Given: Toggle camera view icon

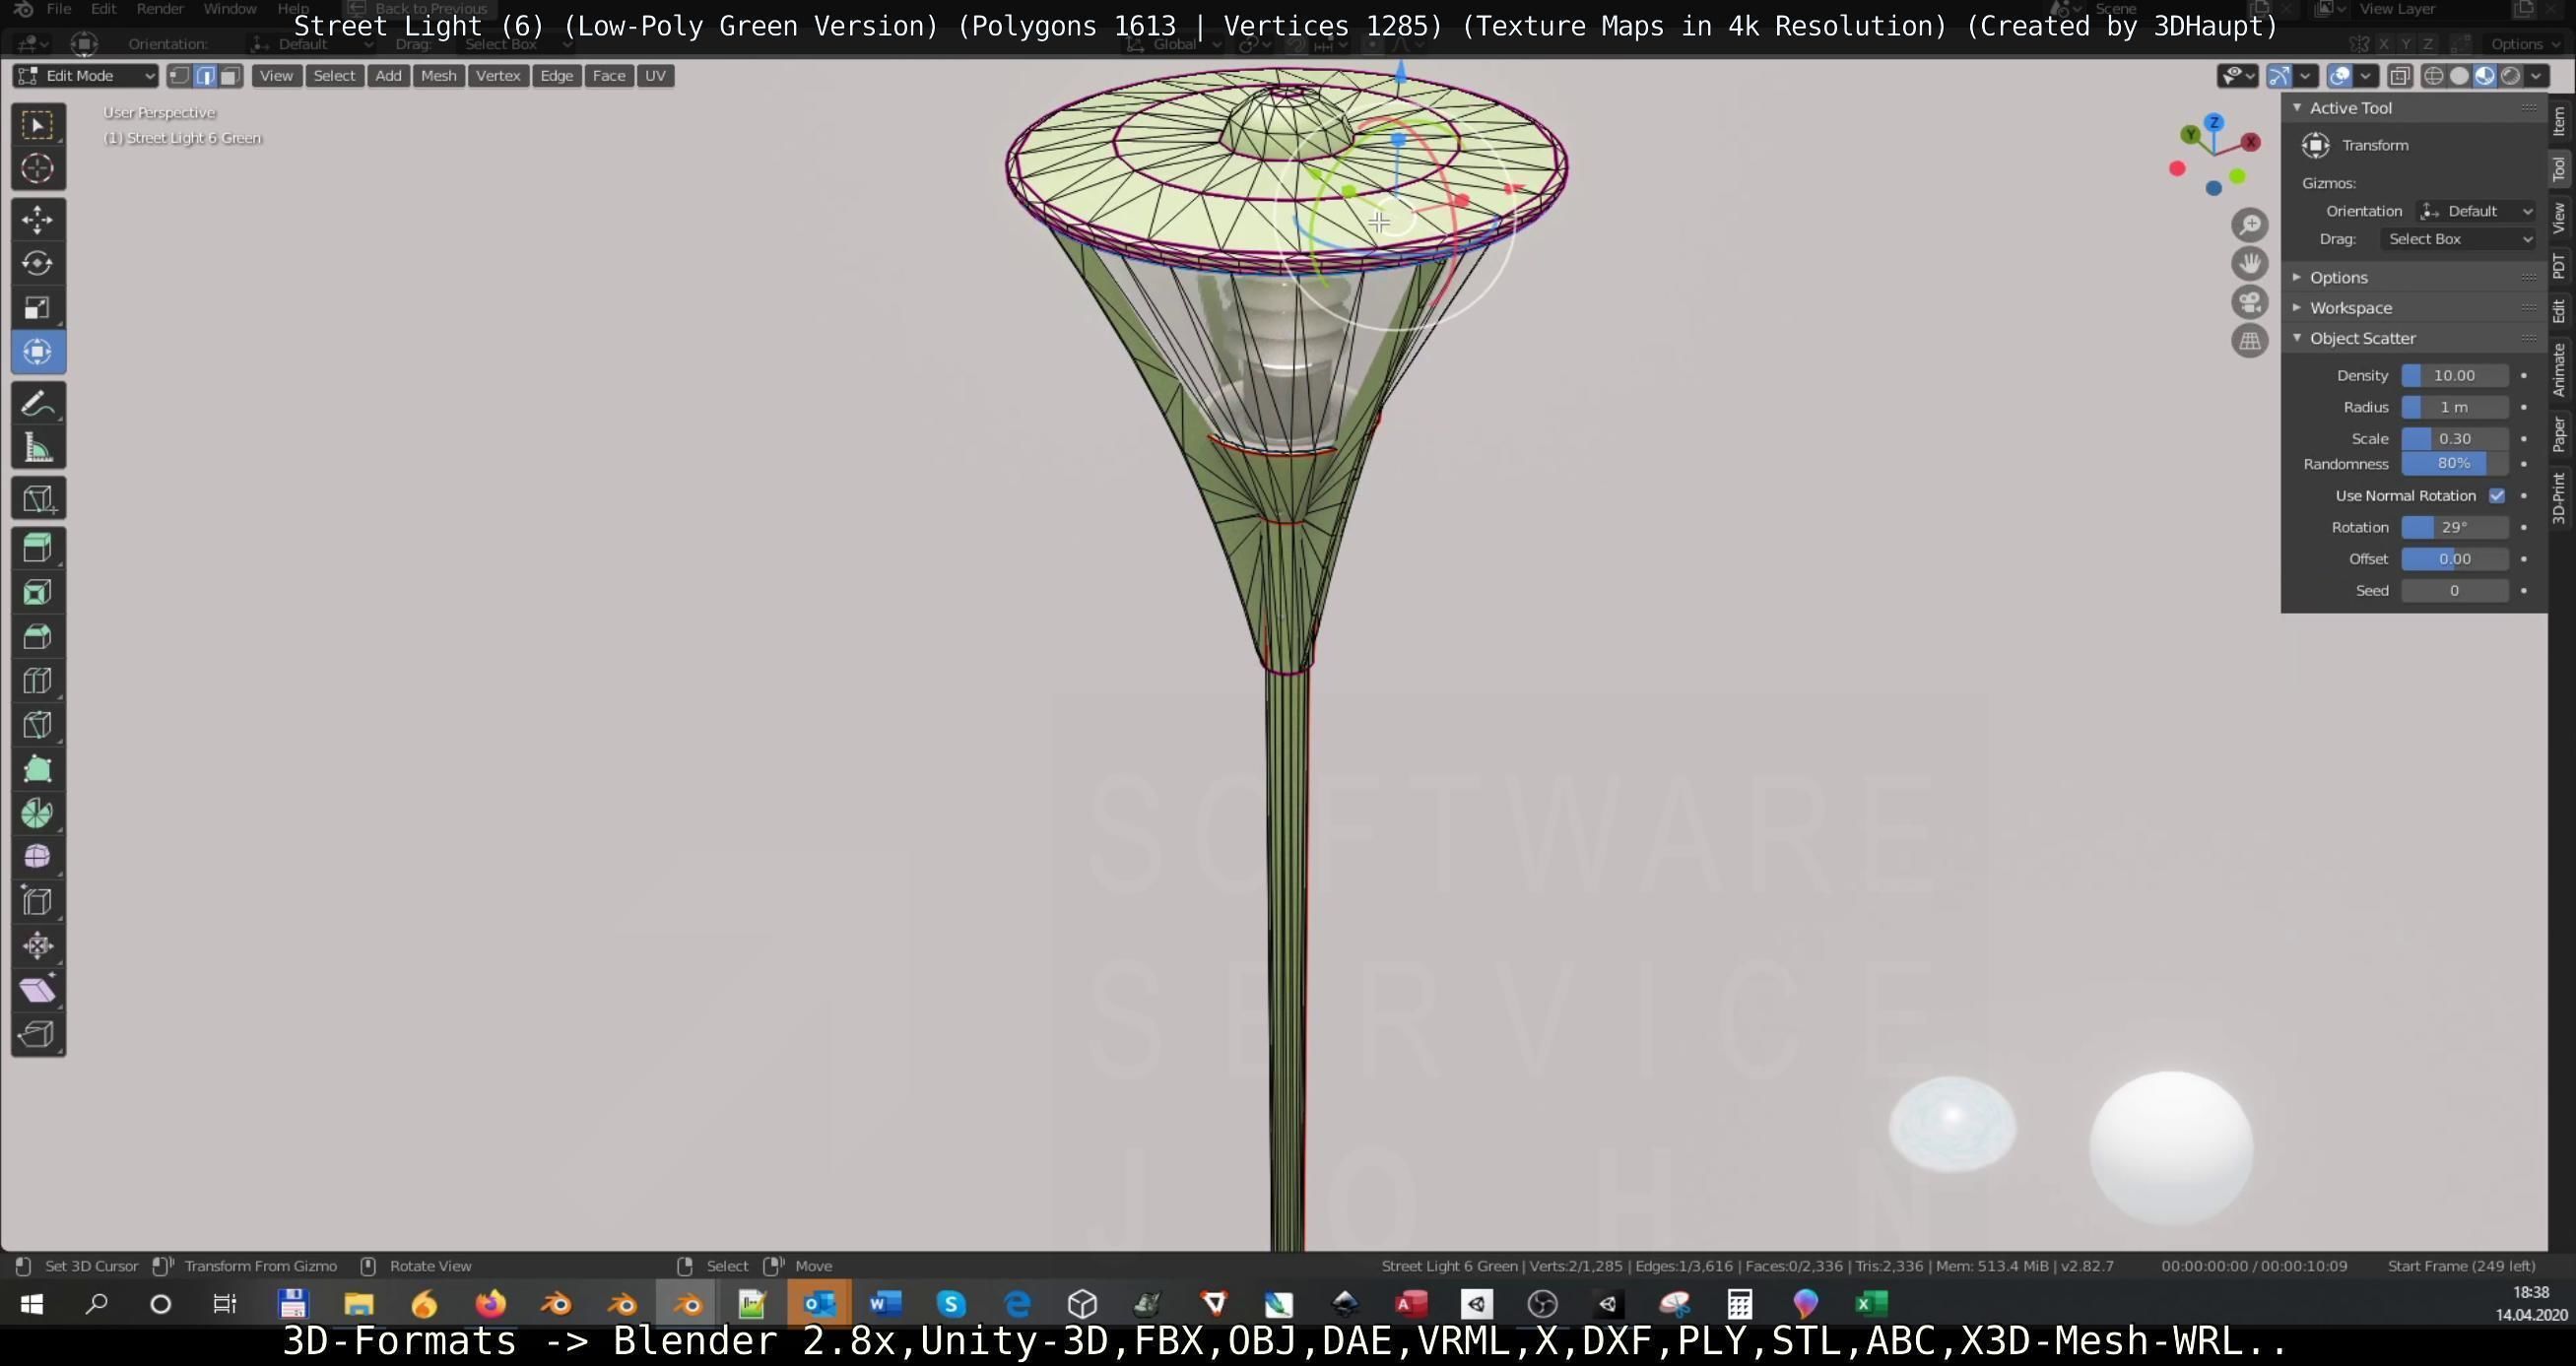Looking at the screenshot, I should (x=2250, y=302).
